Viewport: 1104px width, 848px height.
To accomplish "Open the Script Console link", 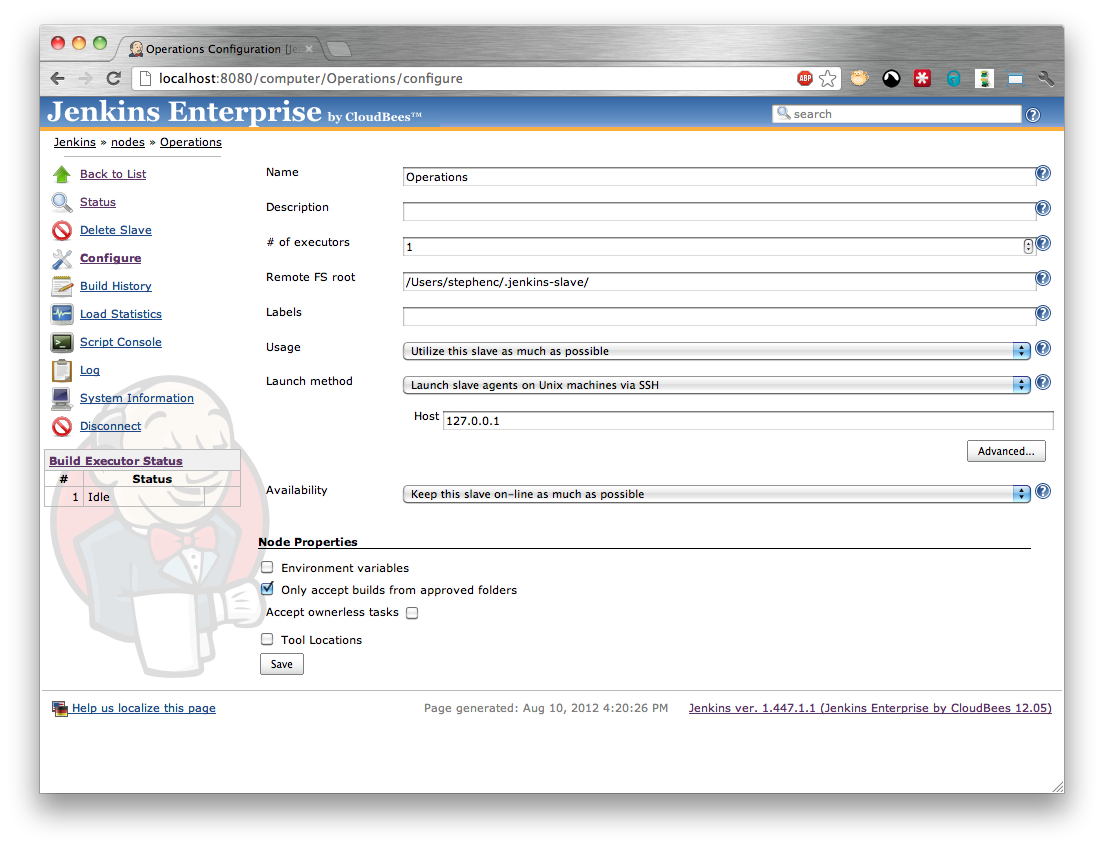I will pyautogui.click(x=120, y=342).
